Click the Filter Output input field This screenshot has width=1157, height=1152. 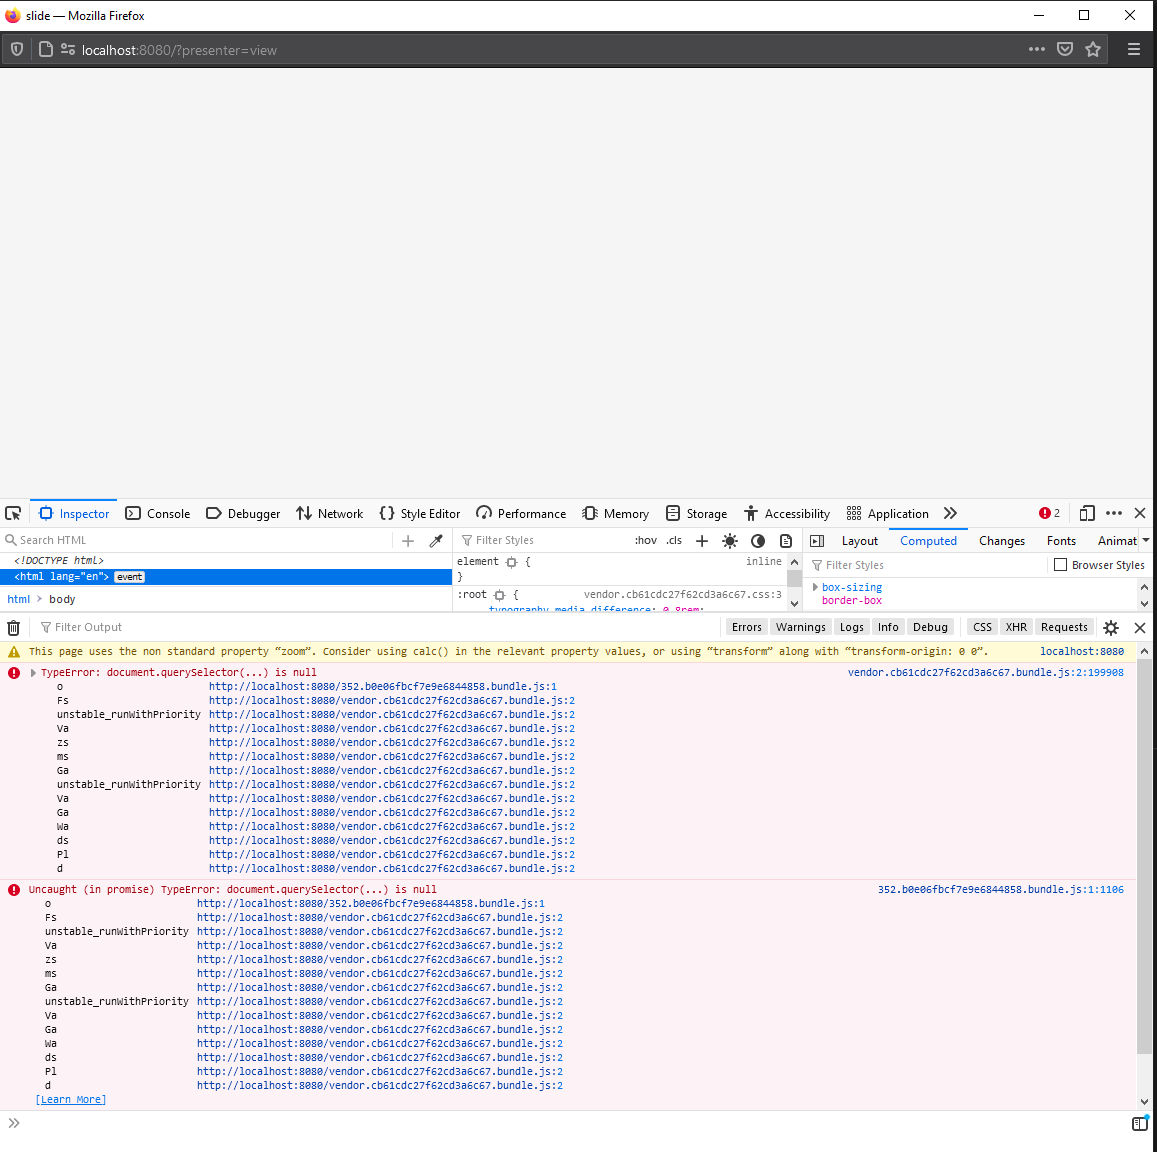(90, 626)
